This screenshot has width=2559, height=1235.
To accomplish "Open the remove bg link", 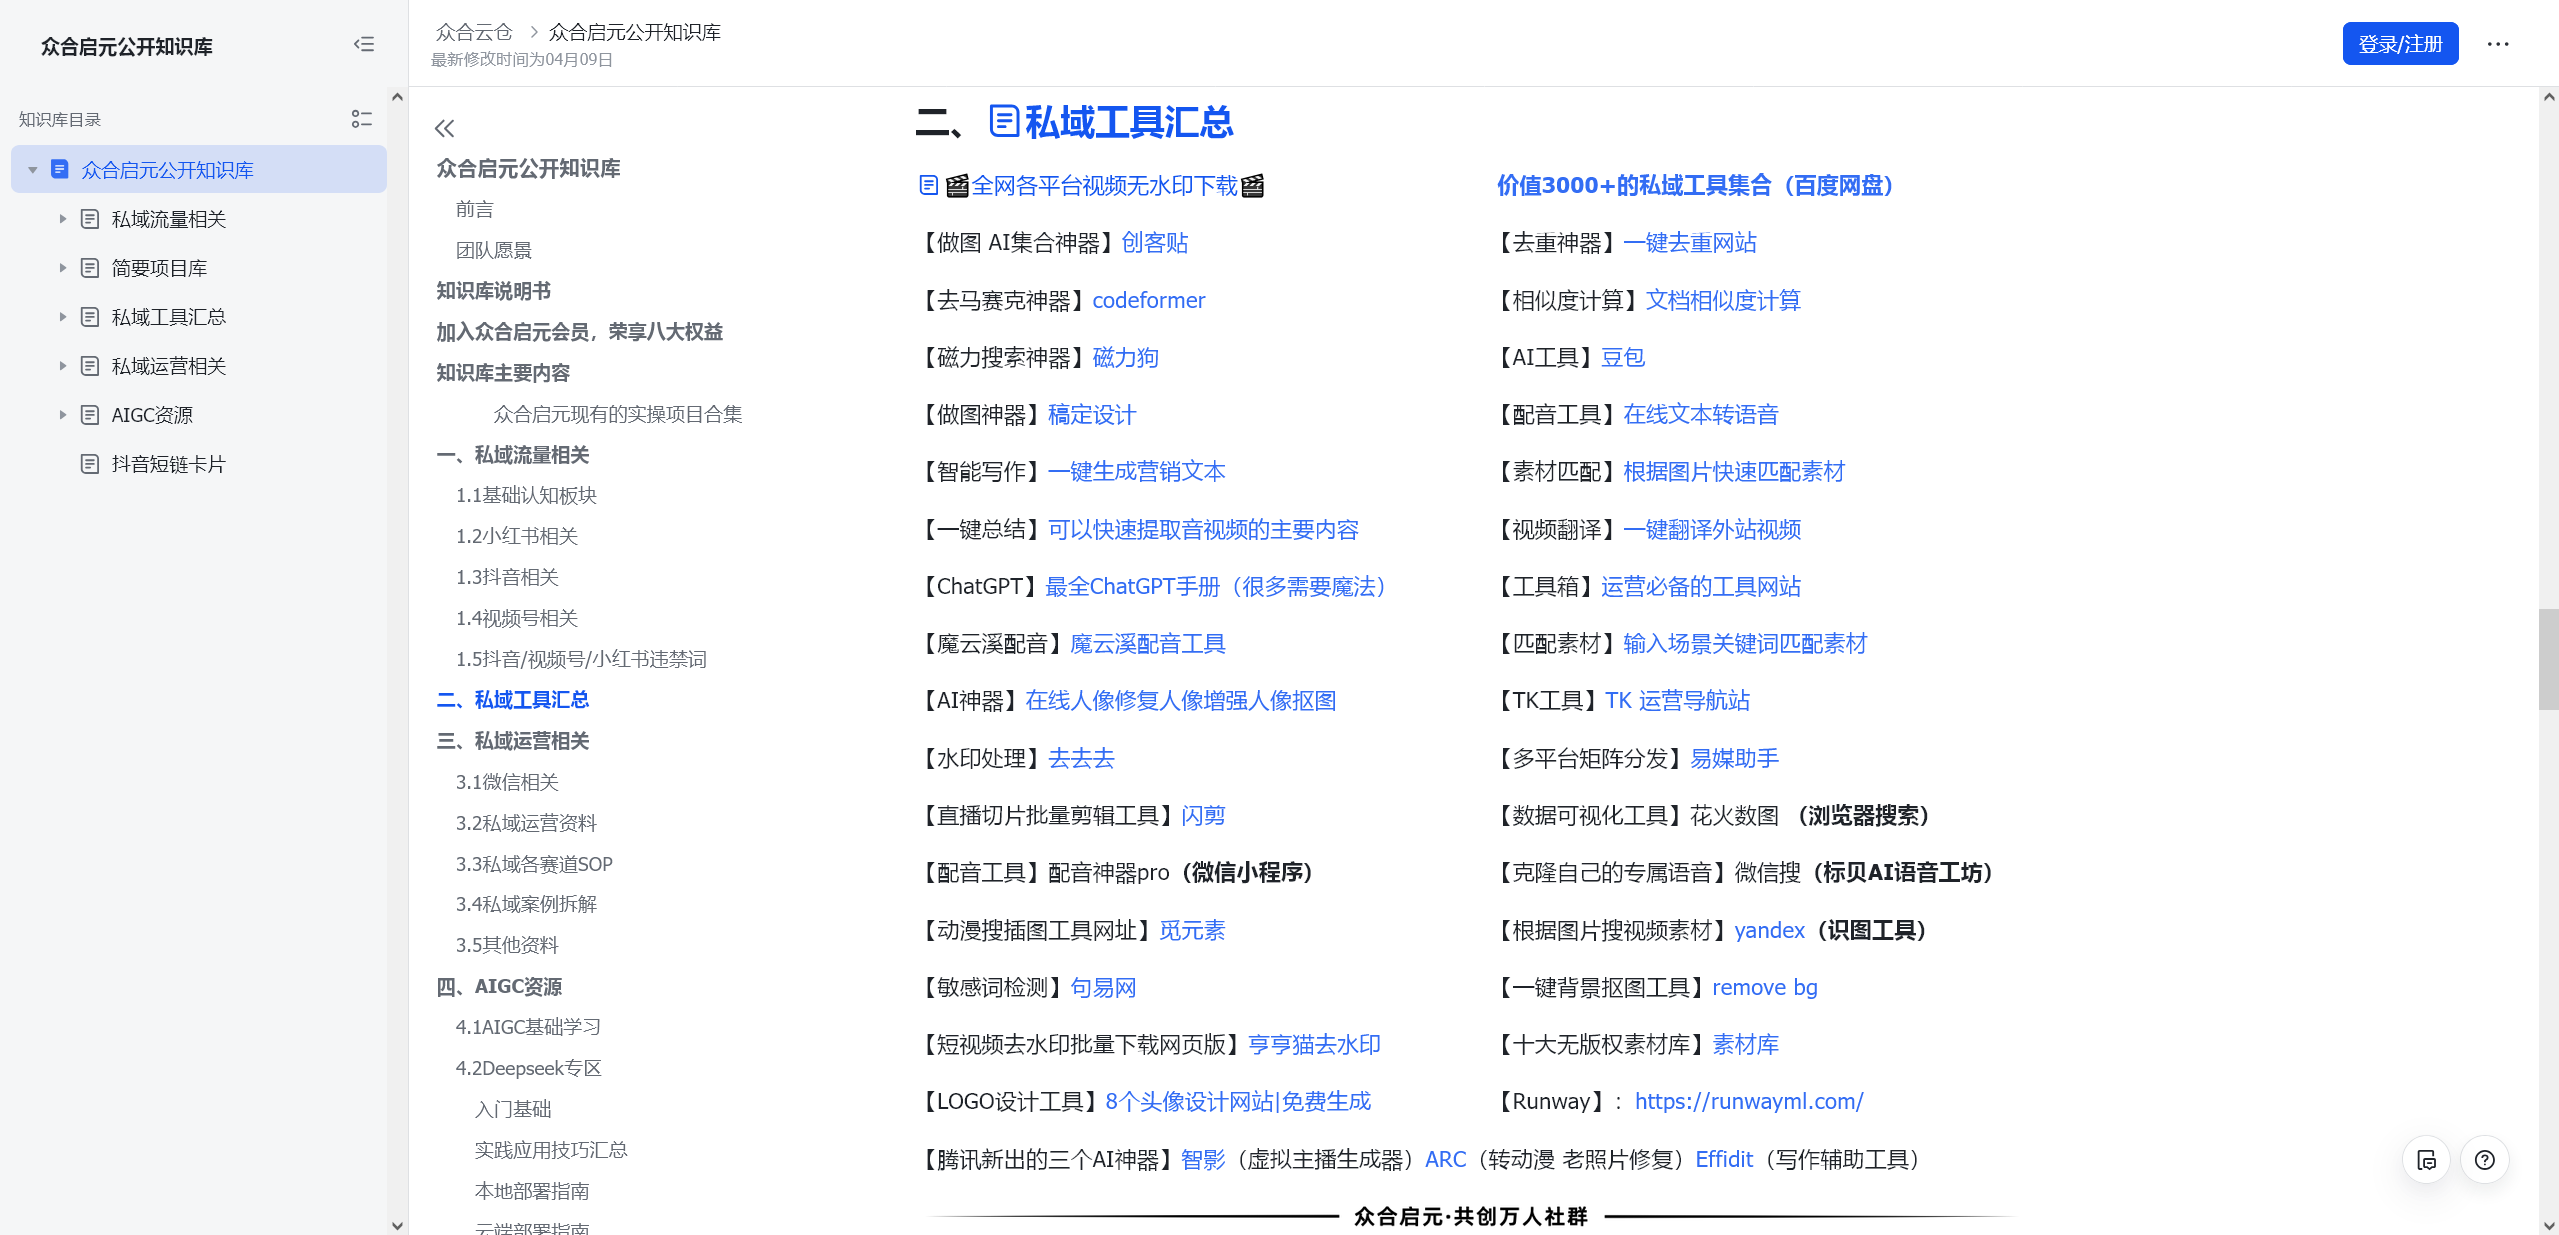I will tap(1764, 987).
